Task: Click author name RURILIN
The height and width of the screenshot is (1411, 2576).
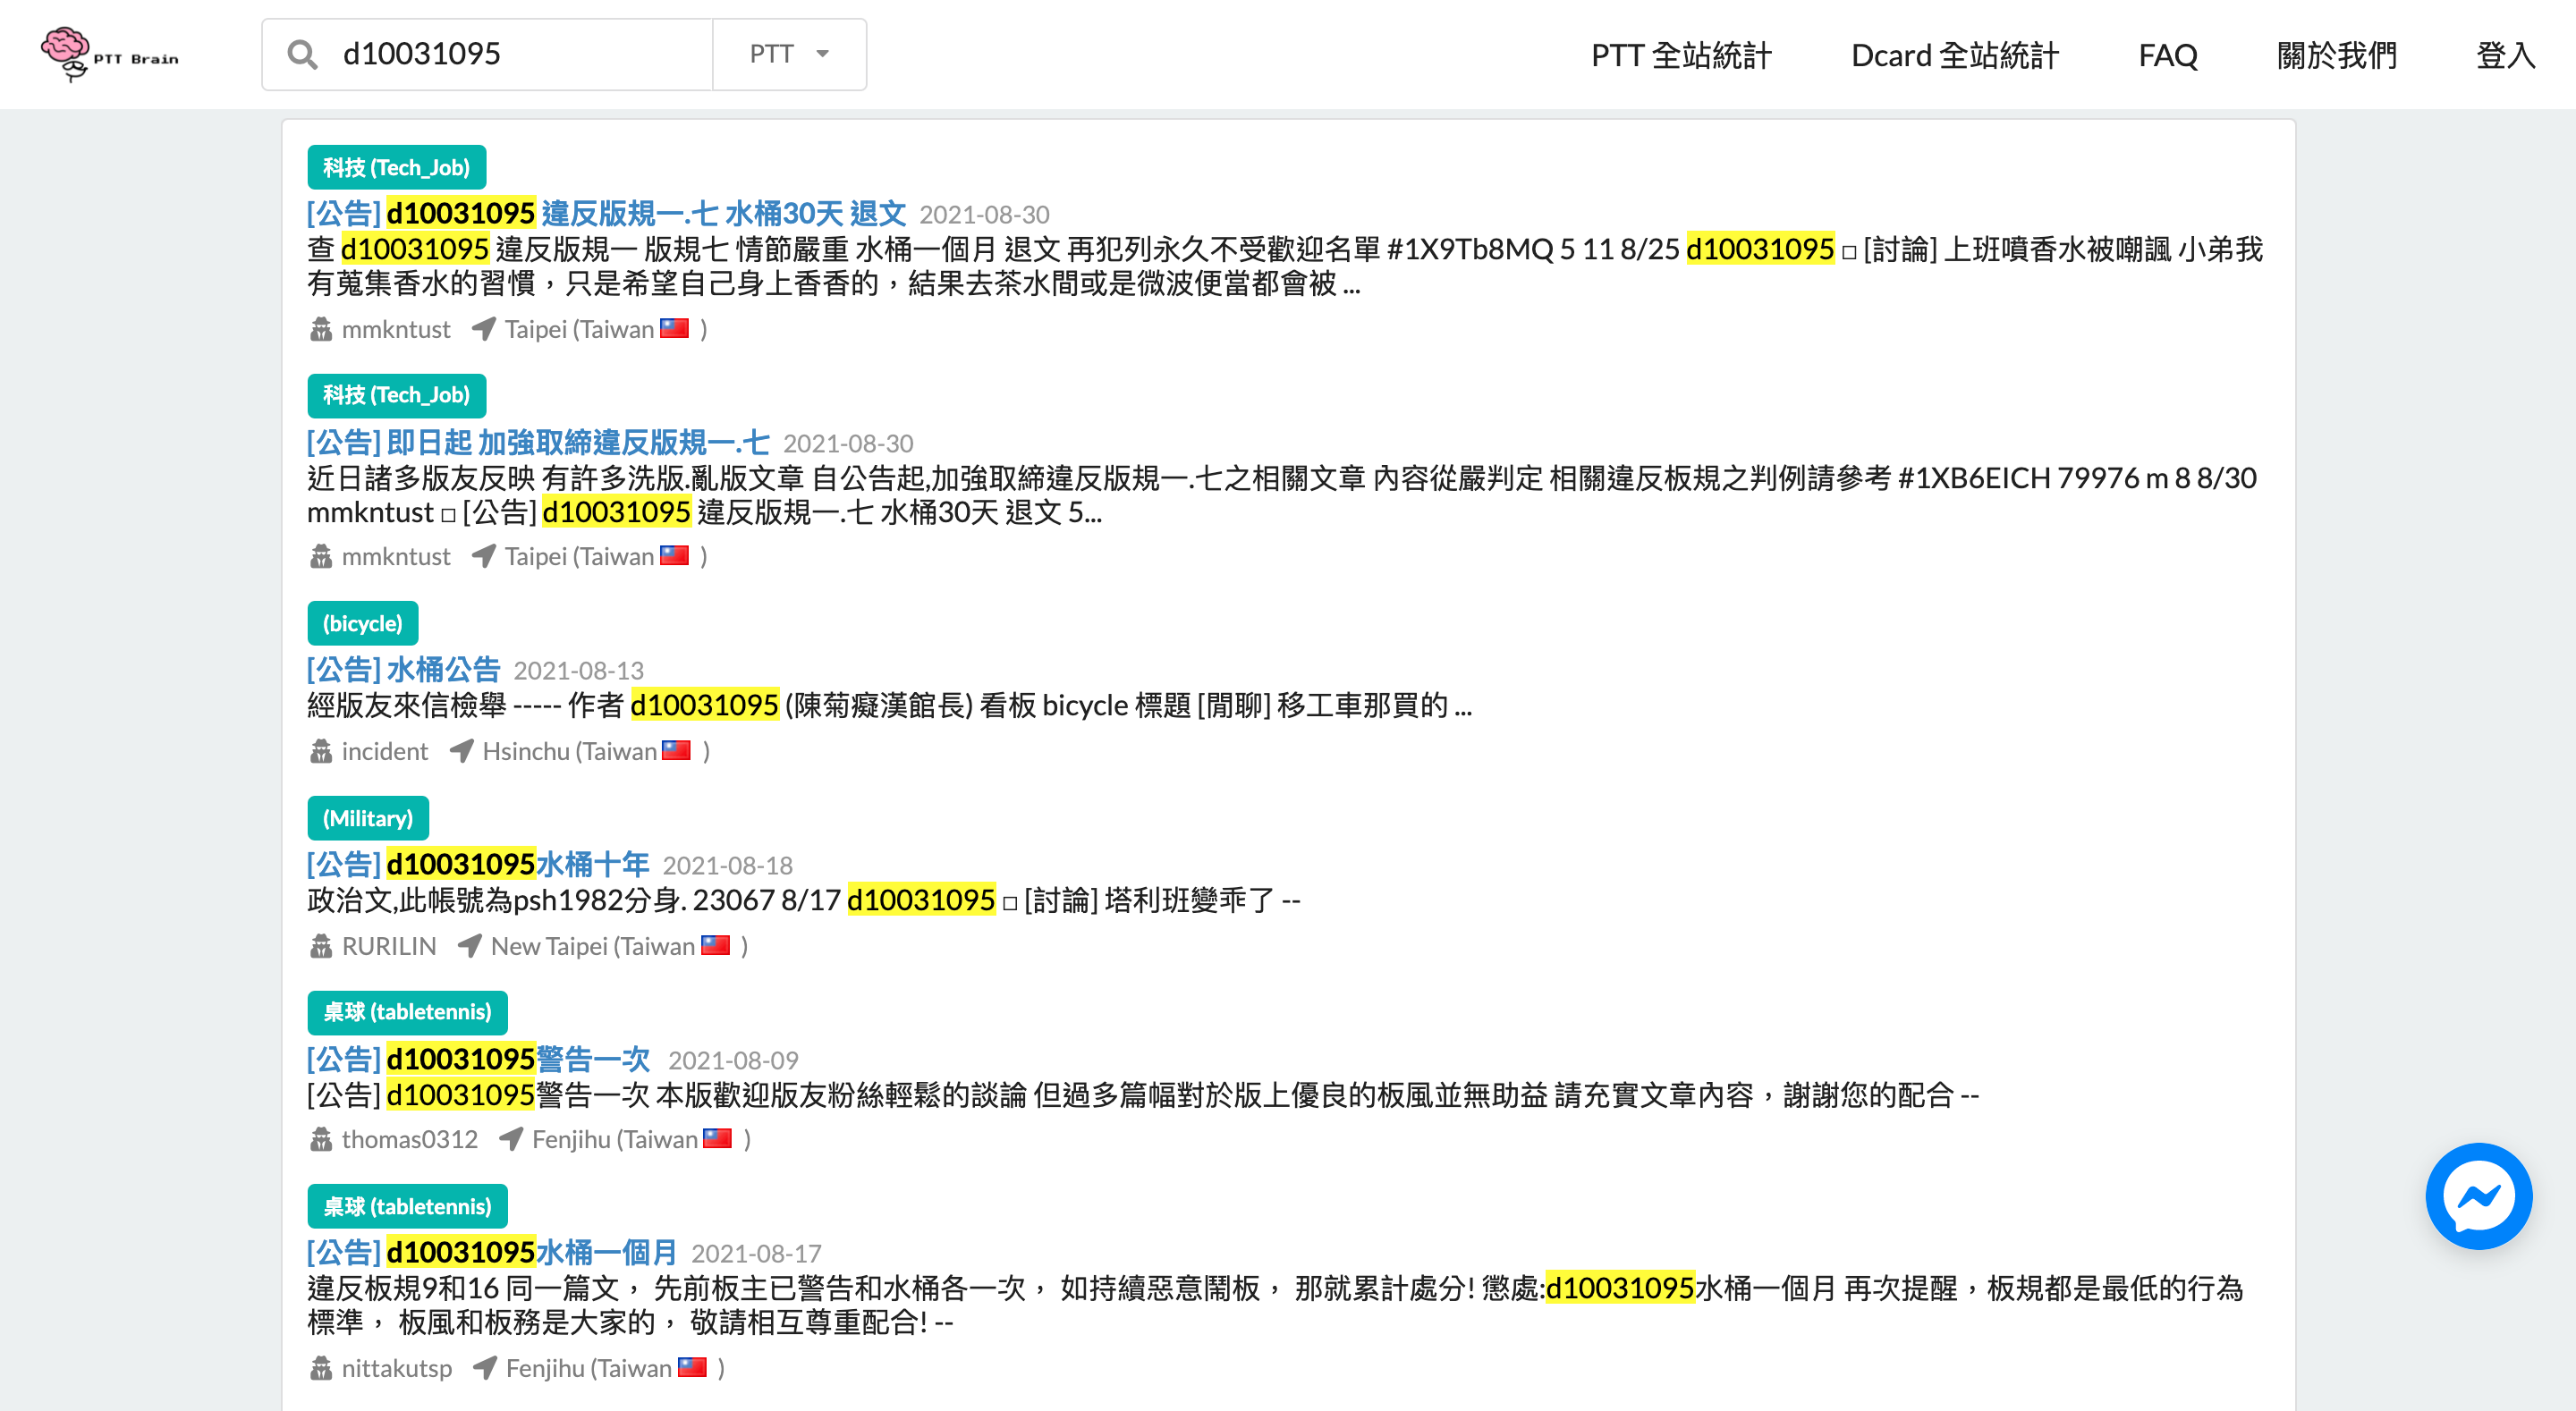Action: click(x=389, y=946)
